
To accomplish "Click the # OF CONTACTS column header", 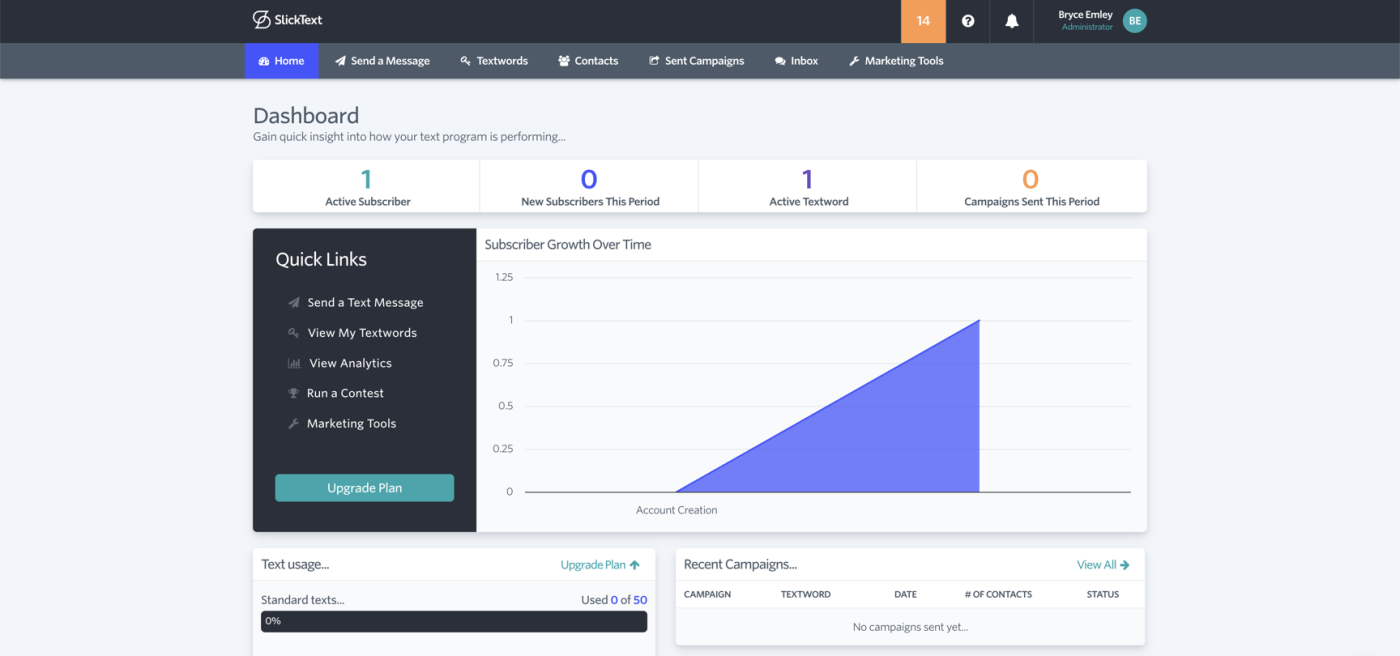I will 998,594.
